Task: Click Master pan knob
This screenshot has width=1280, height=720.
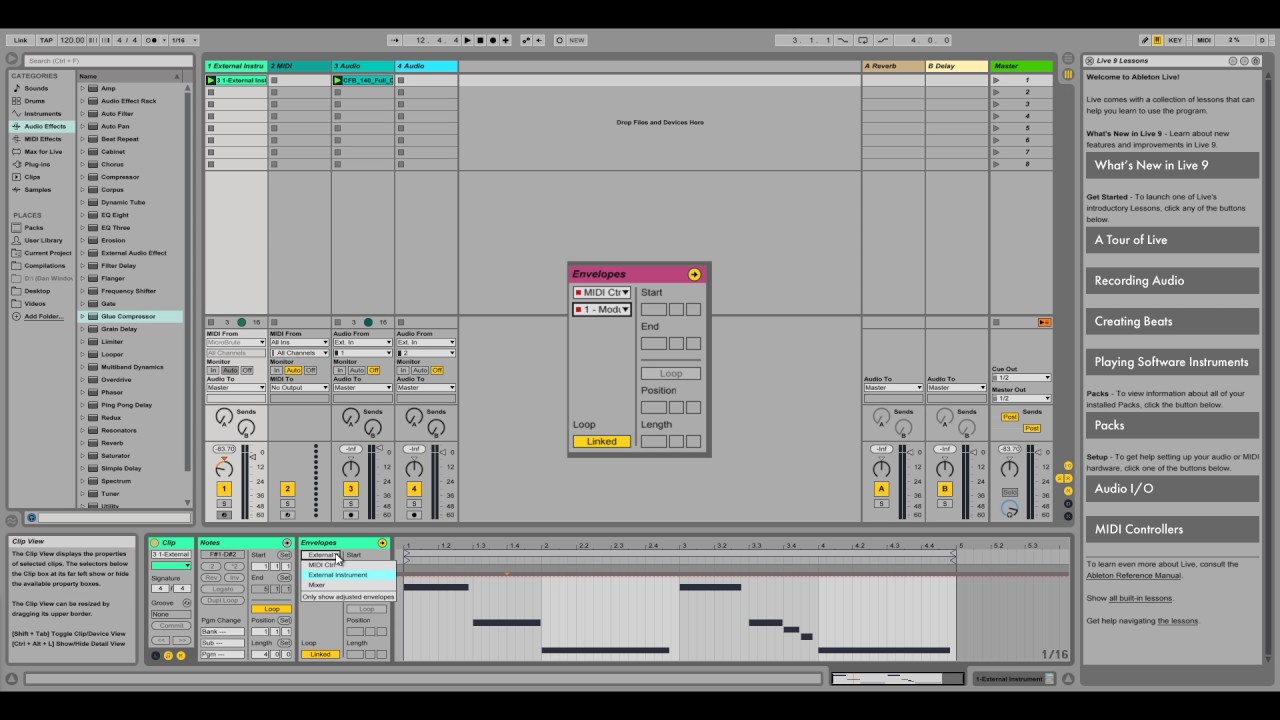Action: (x=1010, y=469)
